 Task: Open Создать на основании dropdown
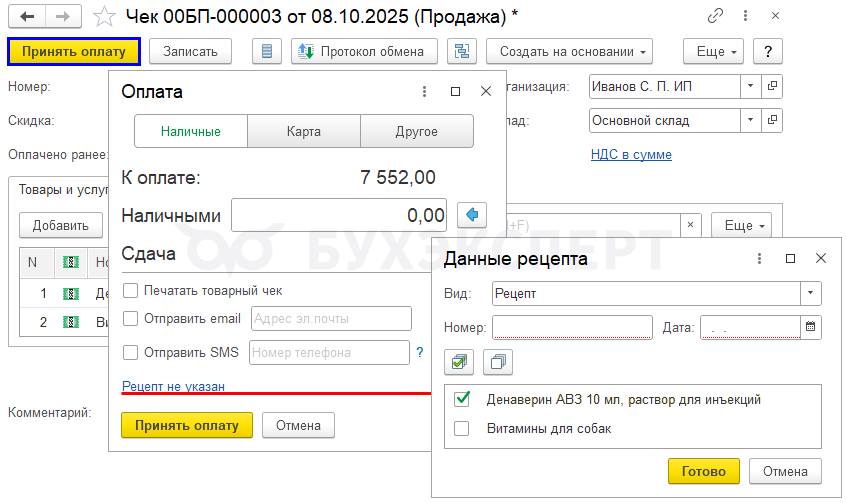(569, 51)
